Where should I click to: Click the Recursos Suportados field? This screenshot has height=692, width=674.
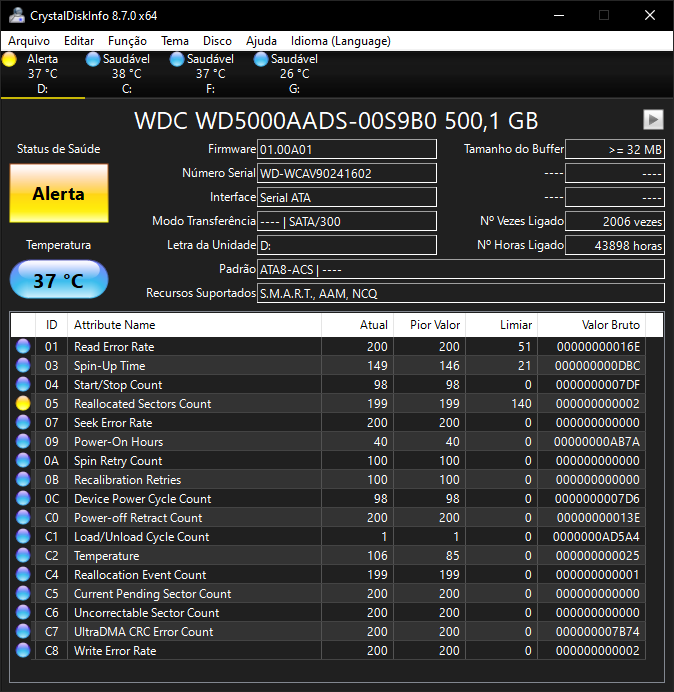click(x=461, y=293)
